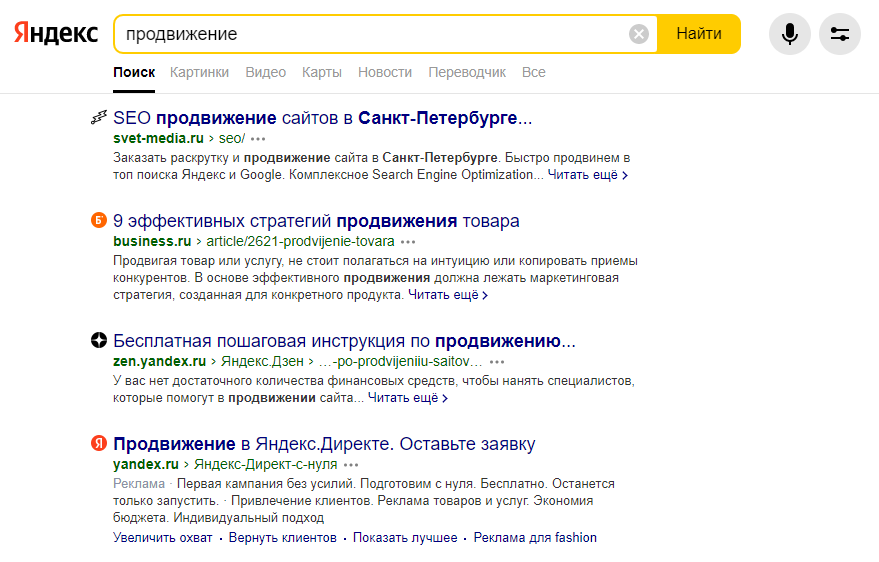Select the Поиск tab
Viewport: 879px width, 562px height.
134,72
